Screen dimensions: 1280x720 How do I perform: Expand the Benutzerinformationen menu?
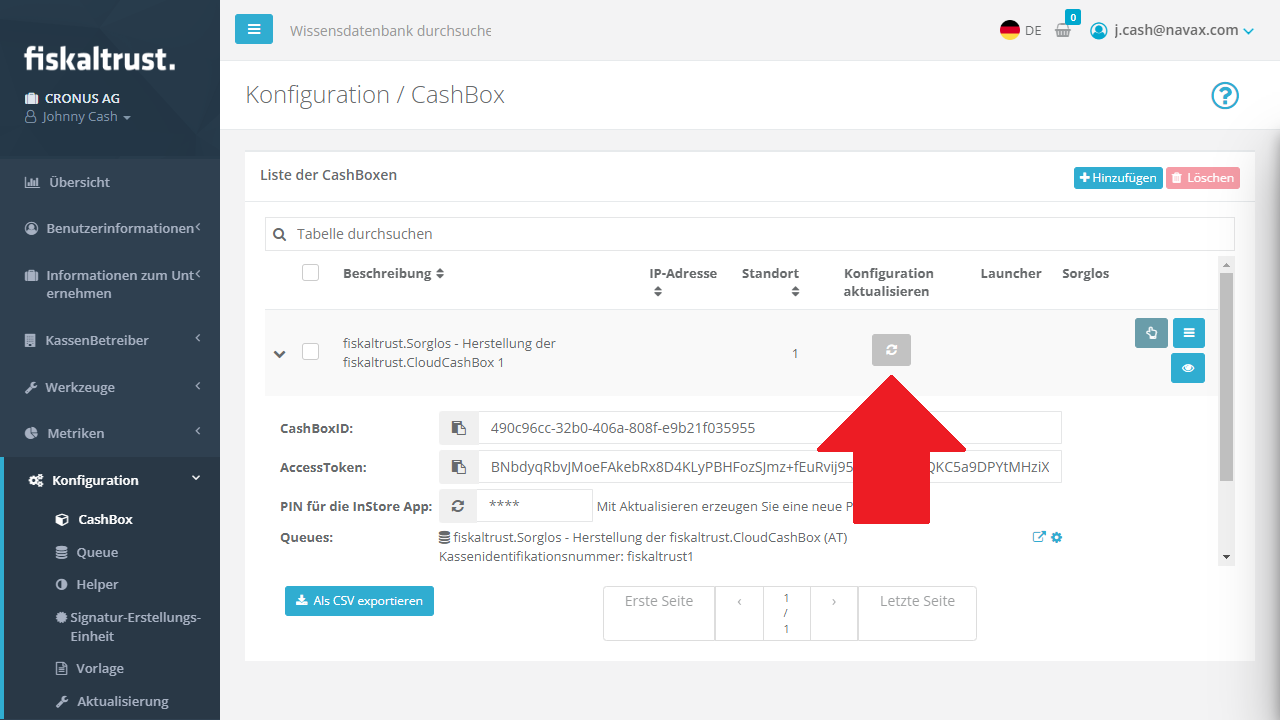coord(110,228)
